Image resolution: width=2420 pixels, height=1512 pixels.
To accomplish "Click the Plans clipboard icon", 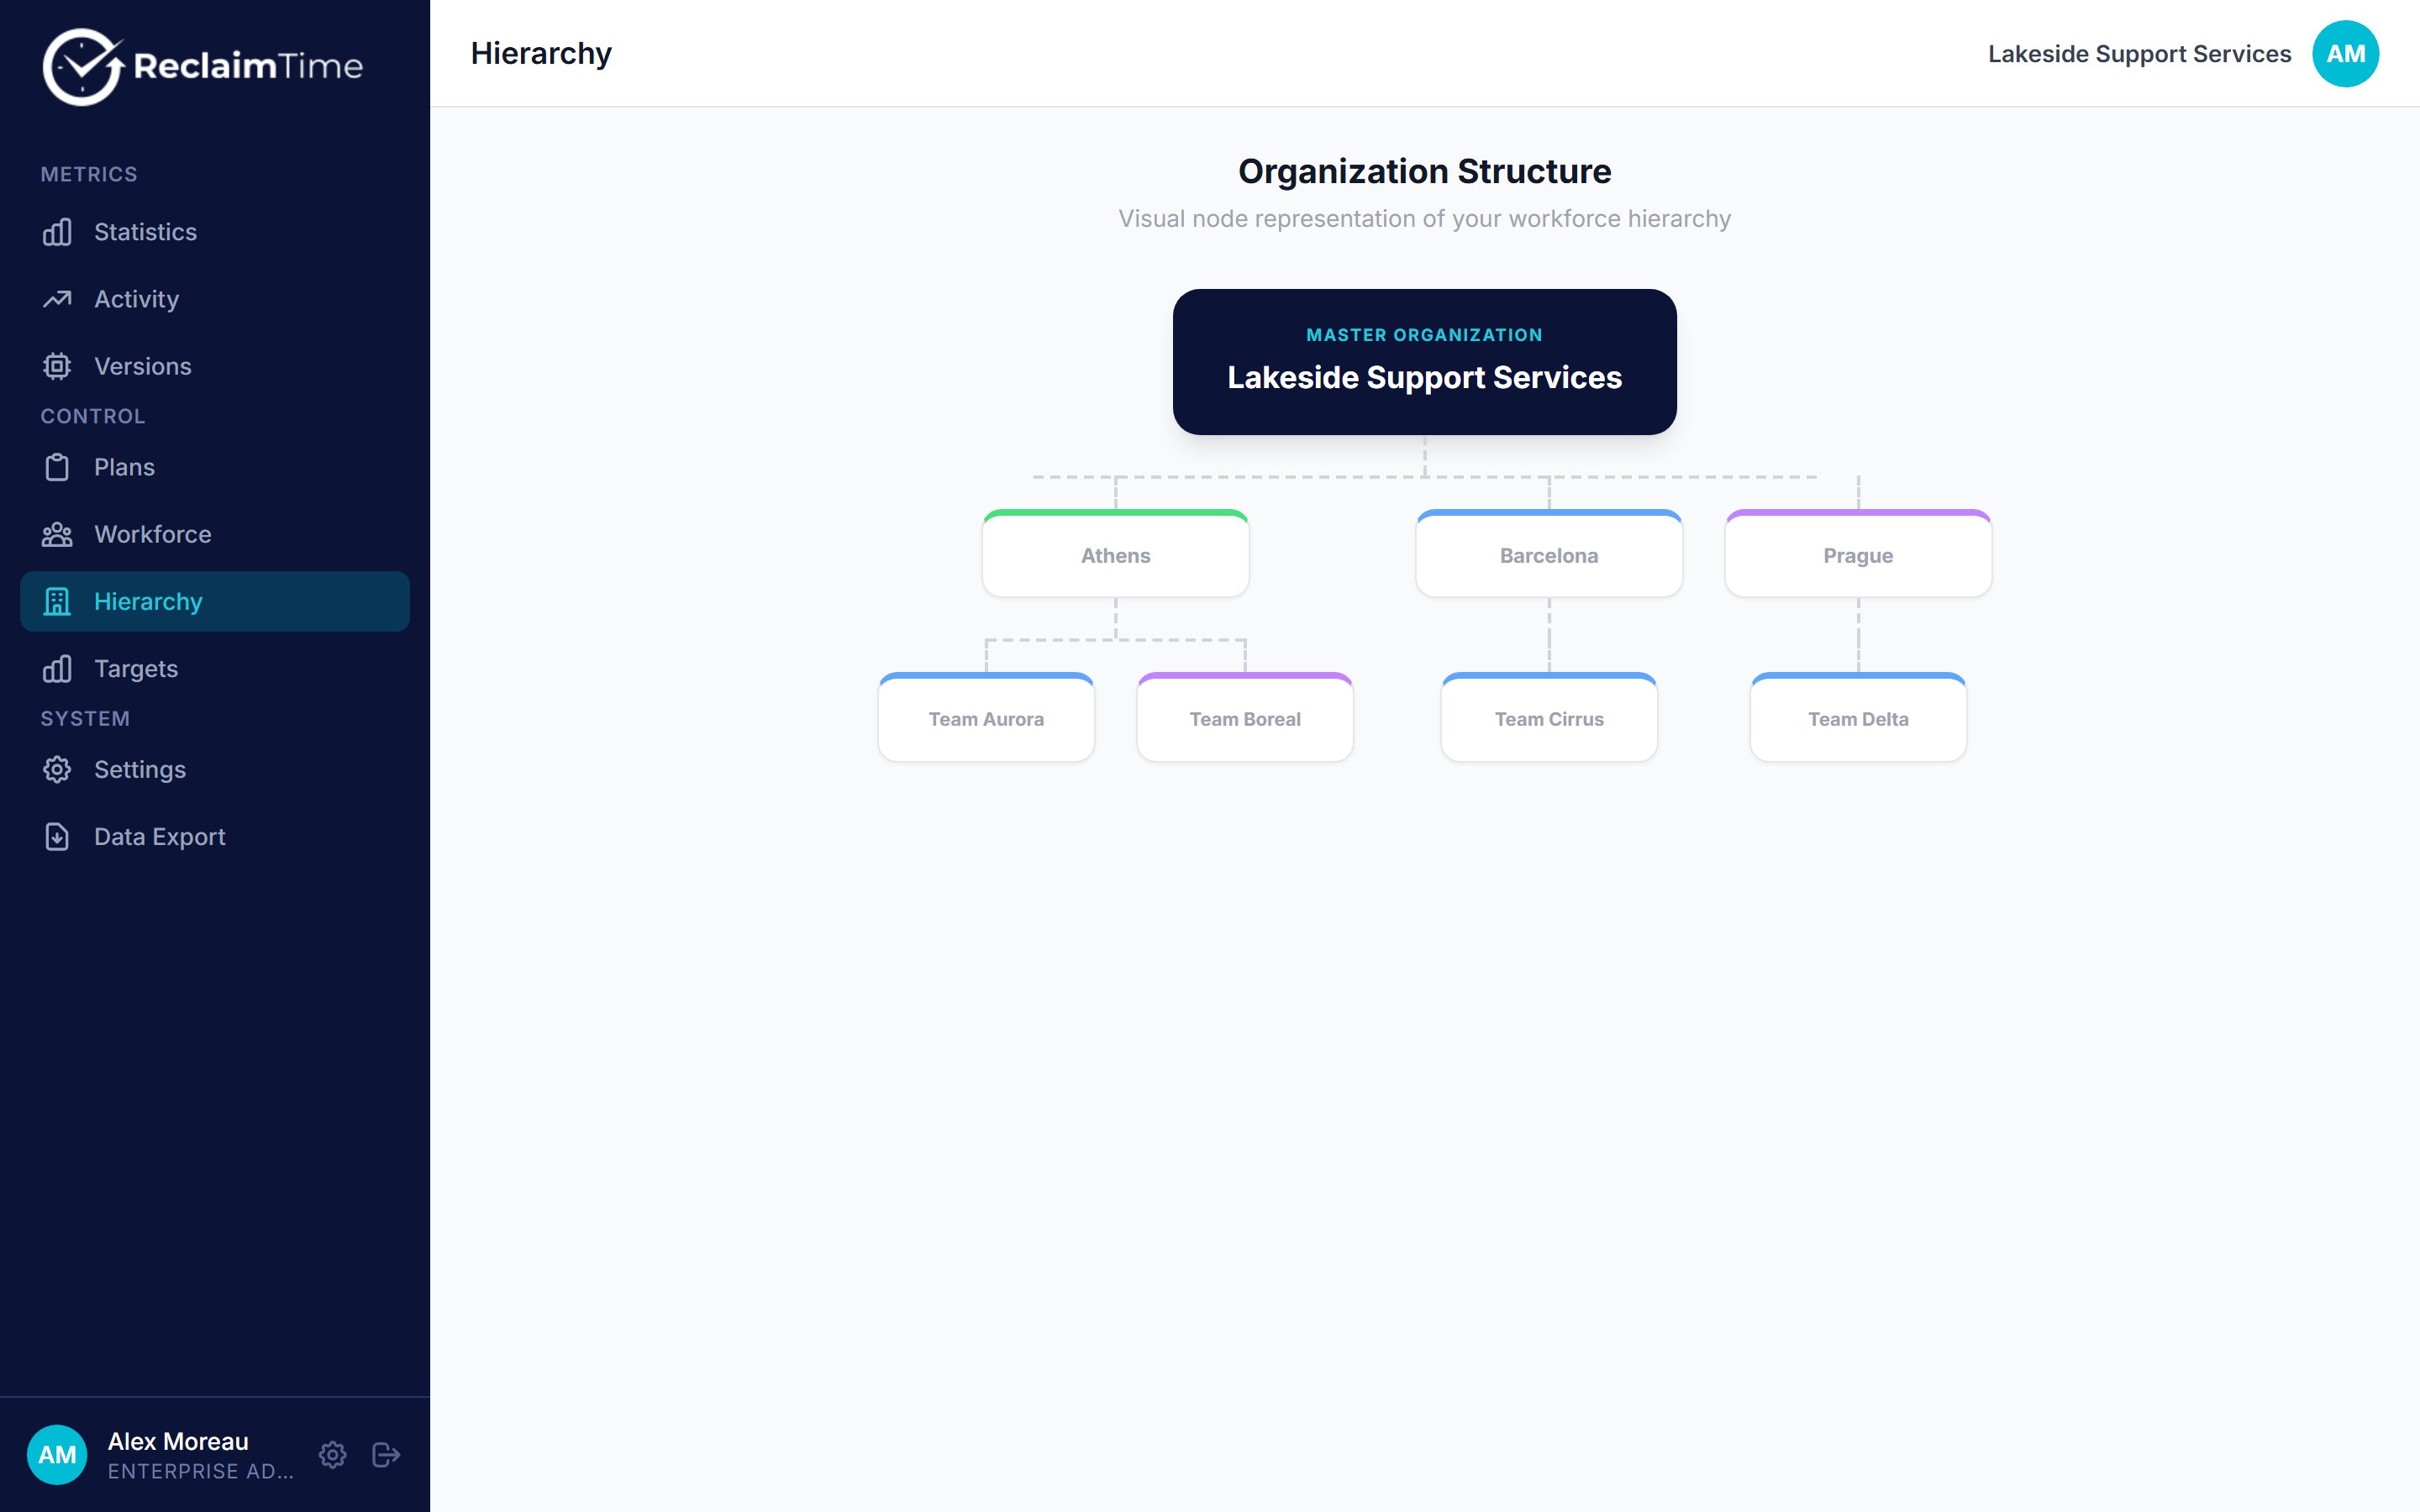I will (x=57, y=467).
